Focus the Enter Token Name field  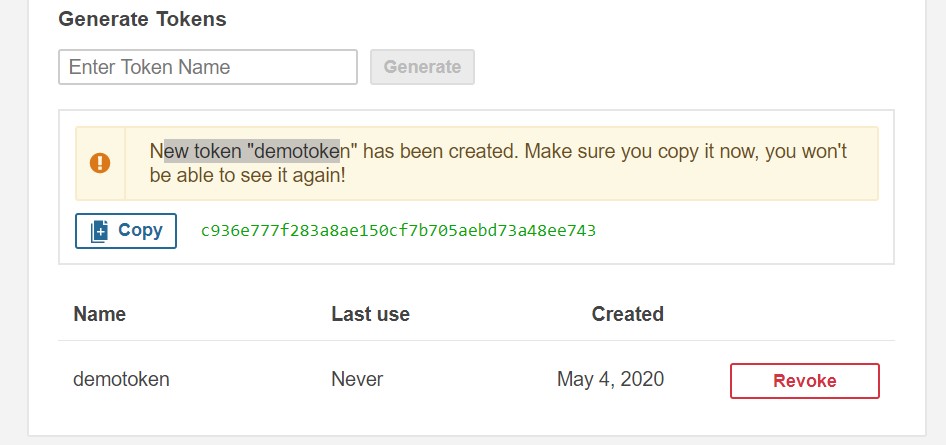point(208,67)
